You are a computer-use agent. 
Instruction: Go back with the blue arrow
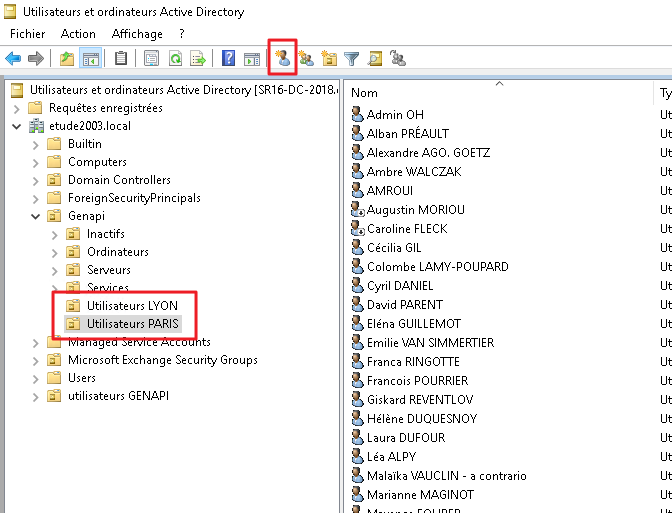pos(13,58)
